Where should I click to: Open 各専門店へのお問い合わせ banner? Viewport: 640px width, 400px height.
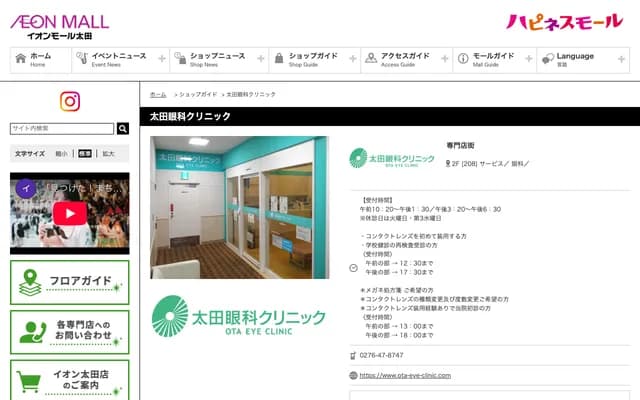70,332
